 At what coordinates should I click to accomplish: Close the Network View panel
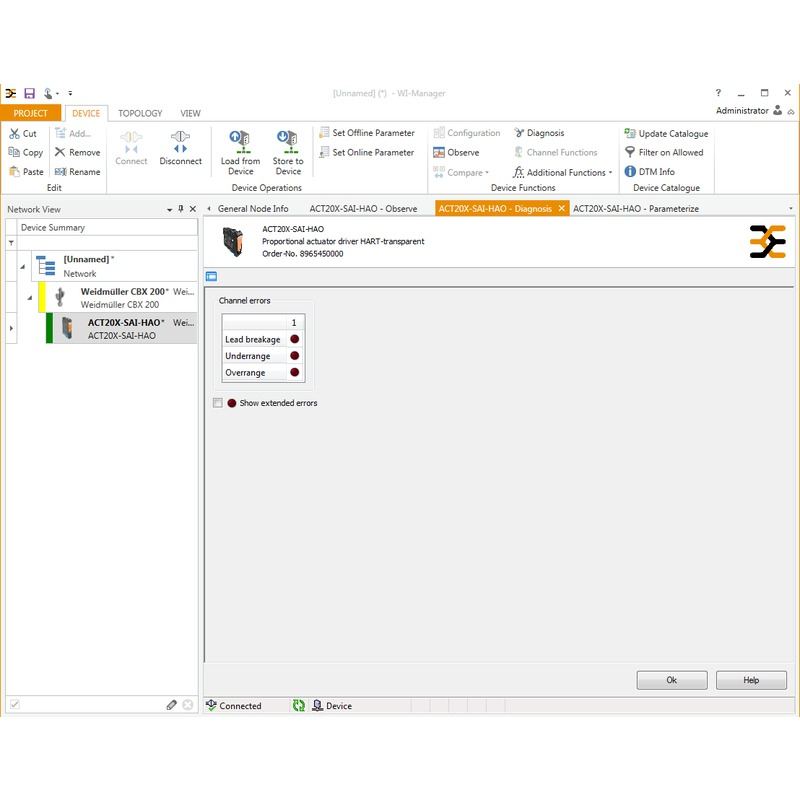point(193,209)
